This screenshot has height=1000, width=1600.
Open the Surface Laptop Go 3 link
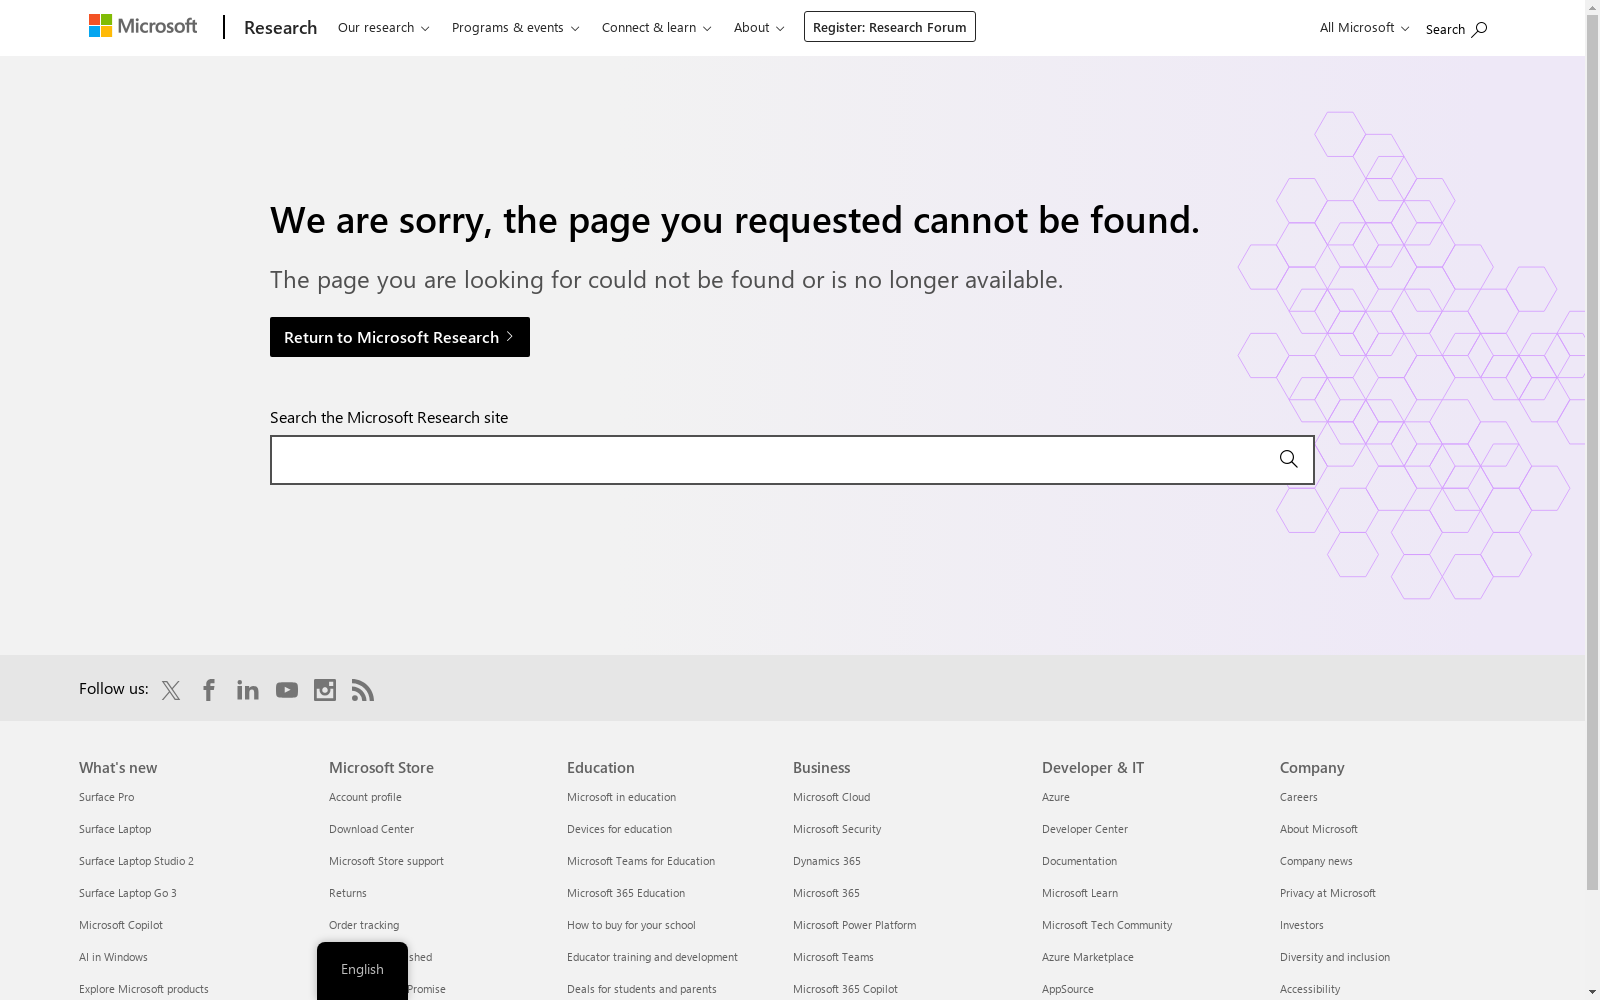[128, 893]
